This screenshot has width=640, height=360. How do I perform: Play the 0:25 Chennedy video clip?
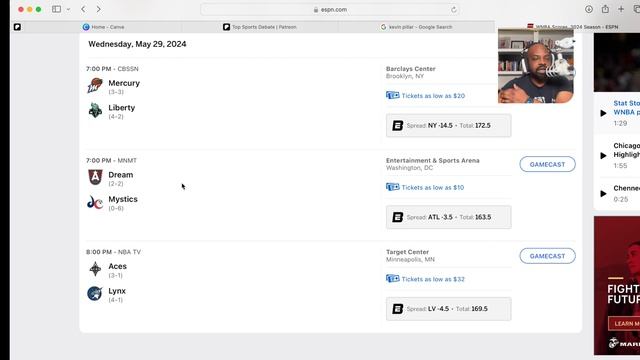point(603,193)
